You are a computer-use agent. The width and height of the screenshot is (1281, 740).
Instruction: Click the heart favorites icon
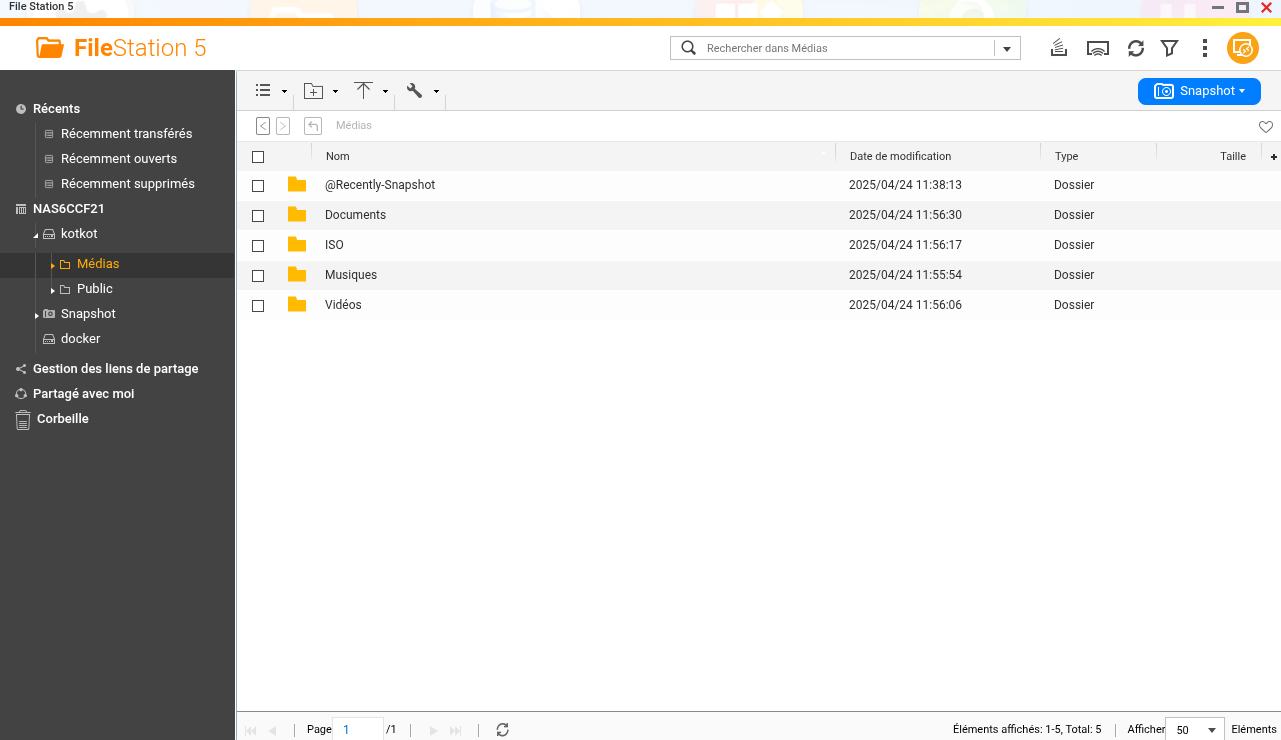click(x=1266, y=127)
